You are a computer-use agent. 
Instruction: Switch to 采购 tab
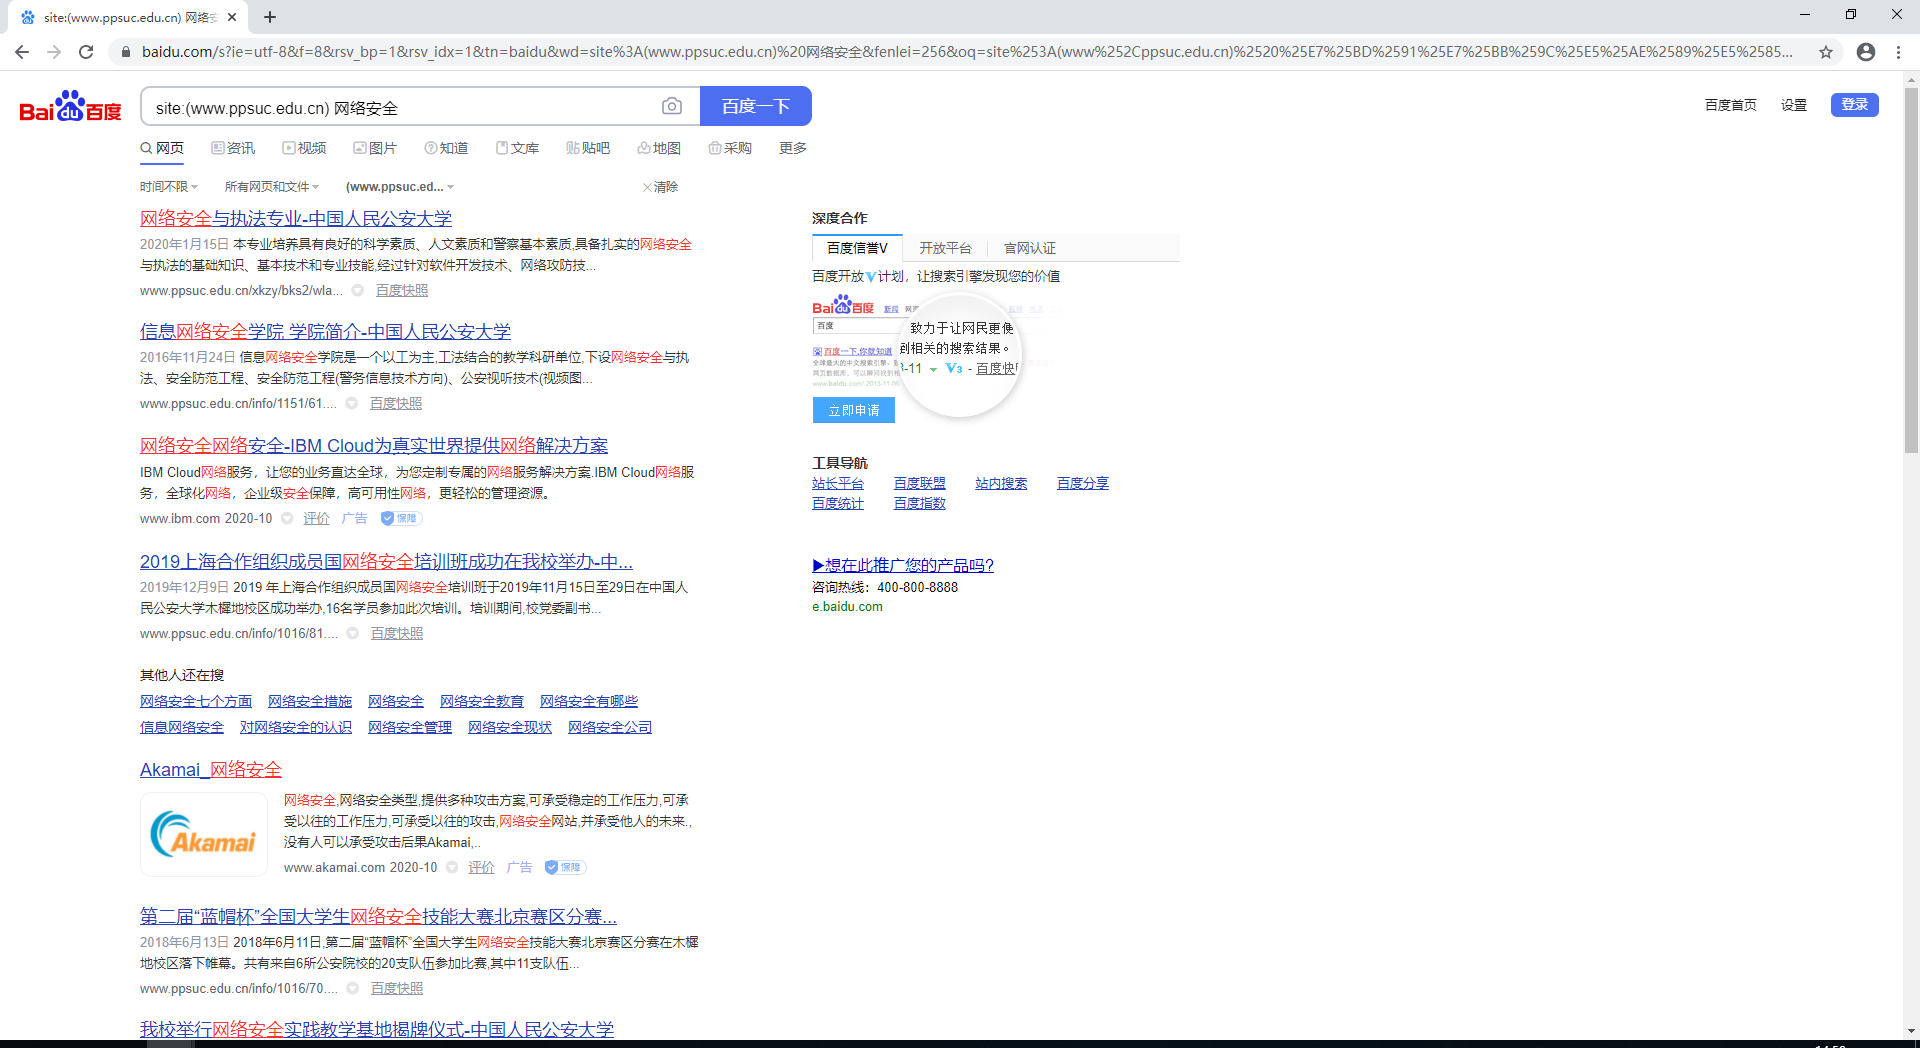coord(730,148)
